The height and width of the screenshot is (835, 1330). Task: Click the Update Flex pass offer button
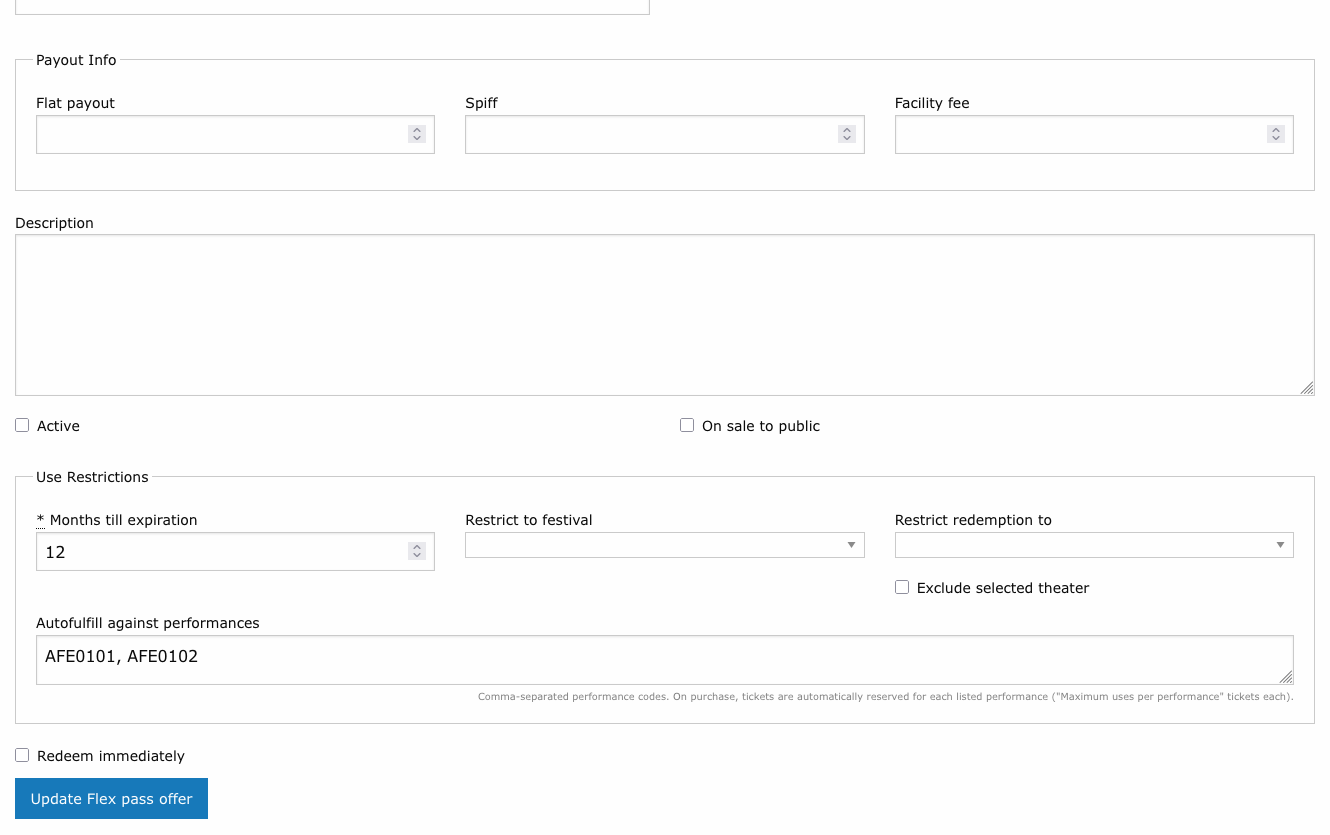(111, 799)
